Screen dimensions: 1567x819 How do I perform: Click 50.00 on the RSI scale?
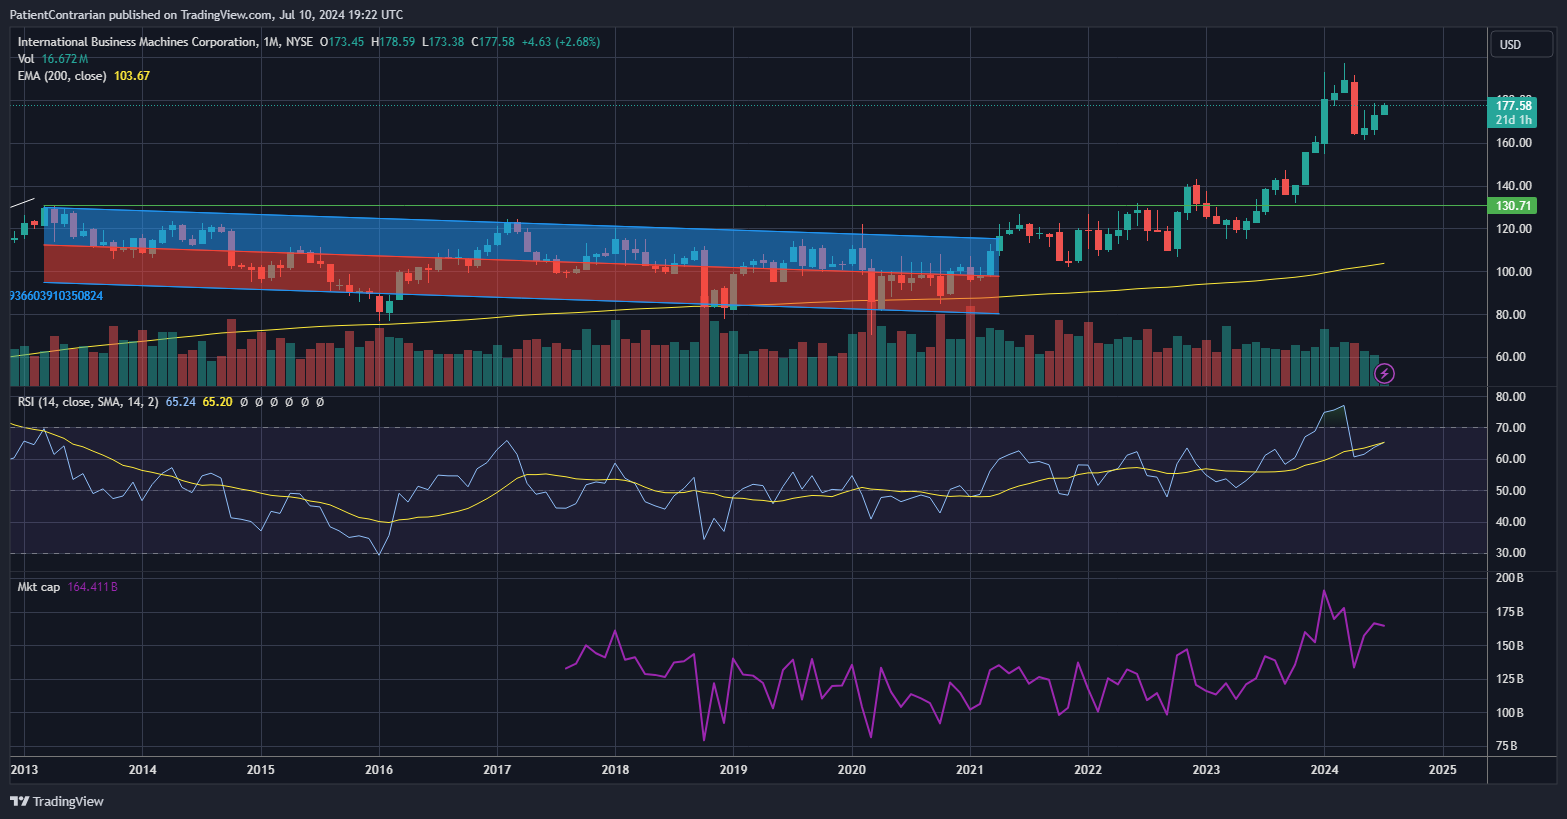pyautogui.click(x=1511, y=491)
